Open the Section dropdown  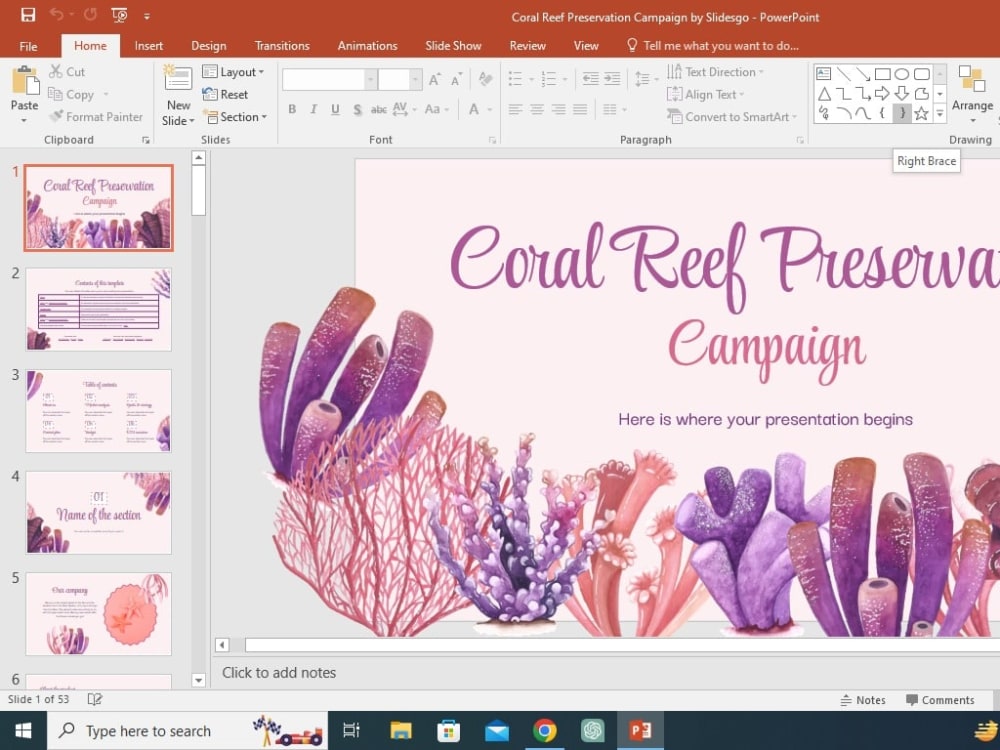235,117
